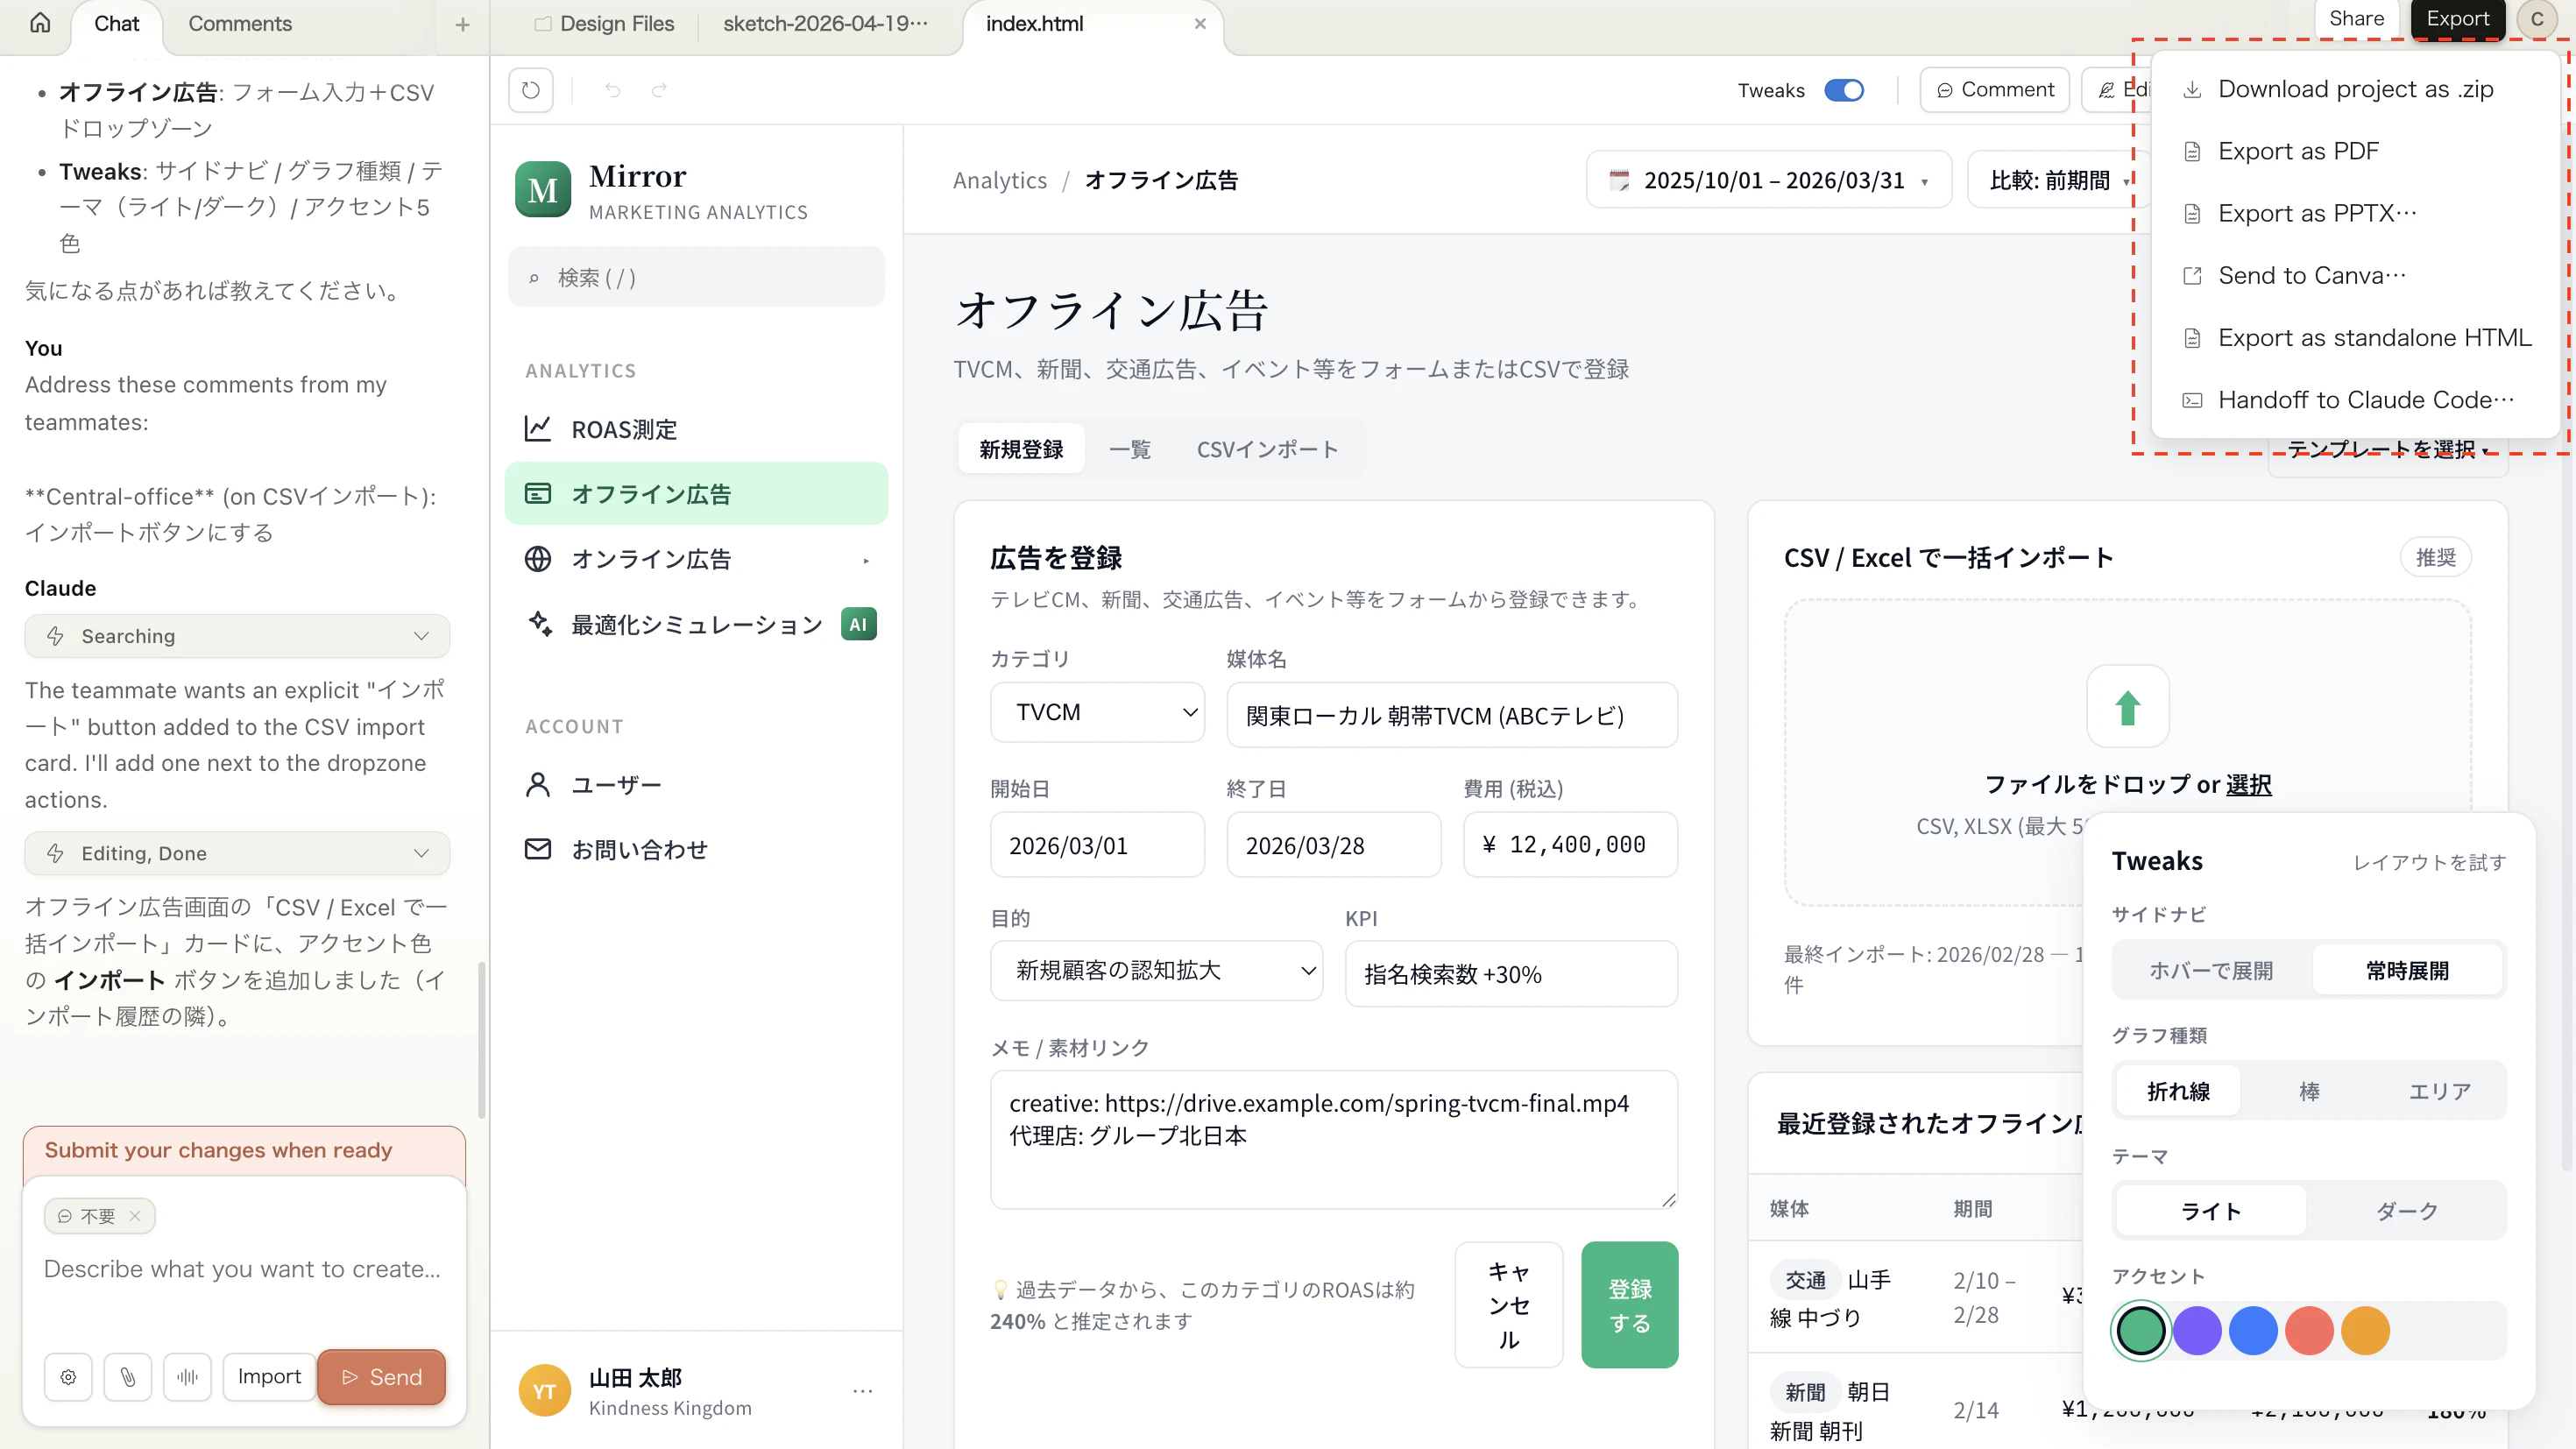This screenshot has width=2576, height=1449.
Task: Open the Design Files tab
Action: tap(604, 24)
